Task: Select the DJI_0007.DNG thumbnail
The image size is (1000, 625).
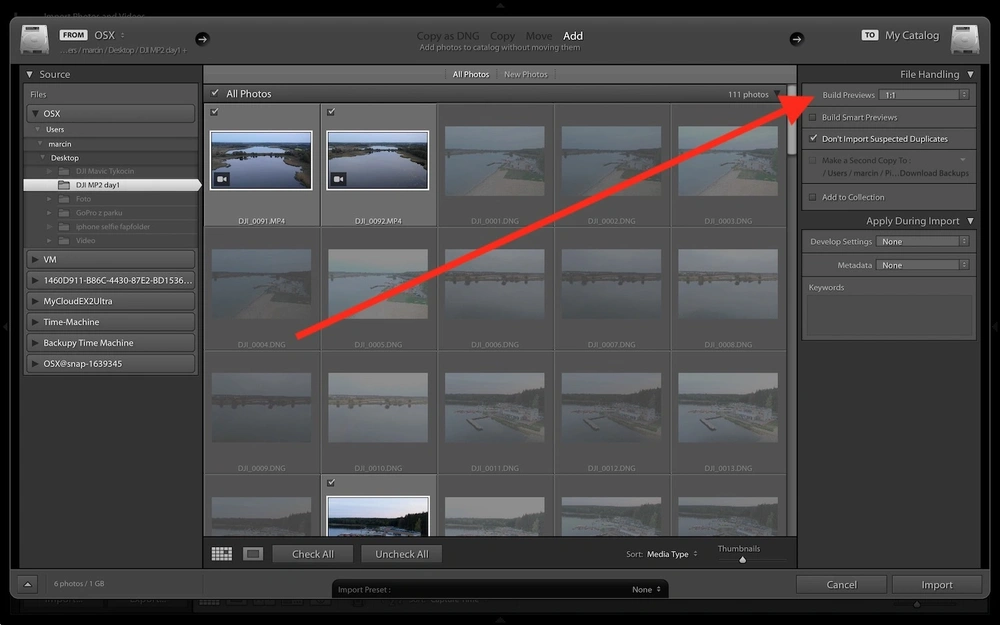Action: [x=612, y=284]
